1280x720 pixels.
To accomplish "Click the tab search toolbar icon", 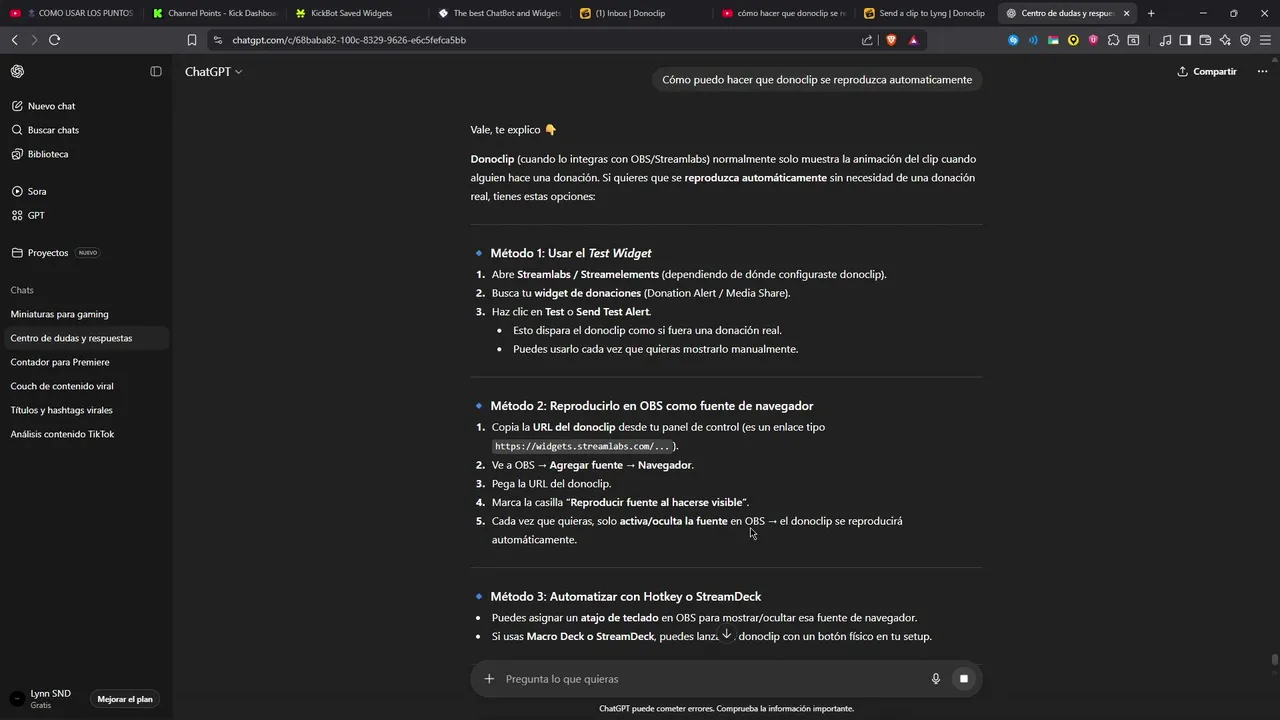I will tap(1133, 40).
